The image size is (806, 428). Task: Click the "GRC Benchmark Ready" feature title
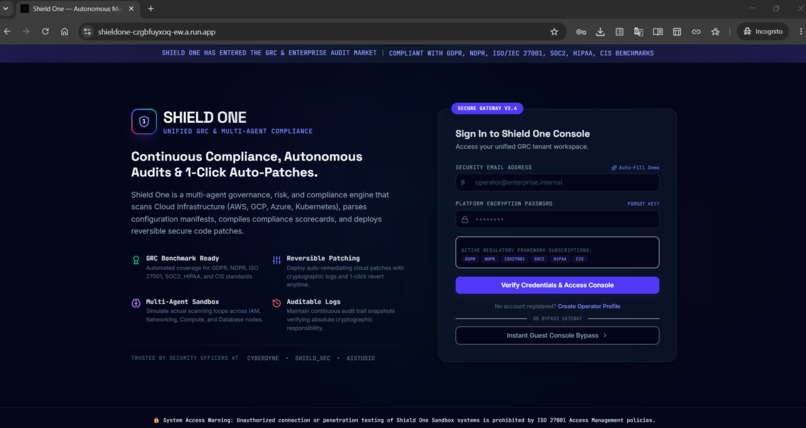pos(182,258)
